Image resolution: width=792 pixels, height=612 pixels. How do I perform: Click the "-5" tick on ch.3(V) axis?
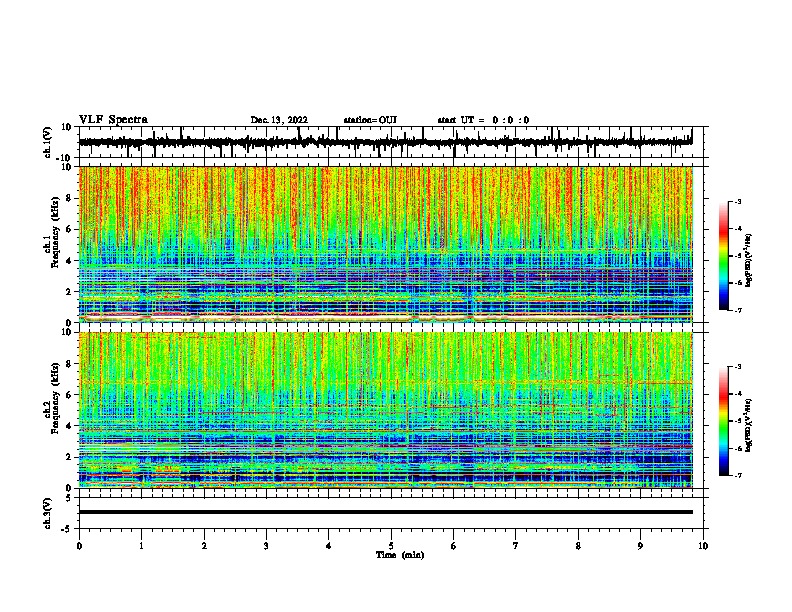68,529
